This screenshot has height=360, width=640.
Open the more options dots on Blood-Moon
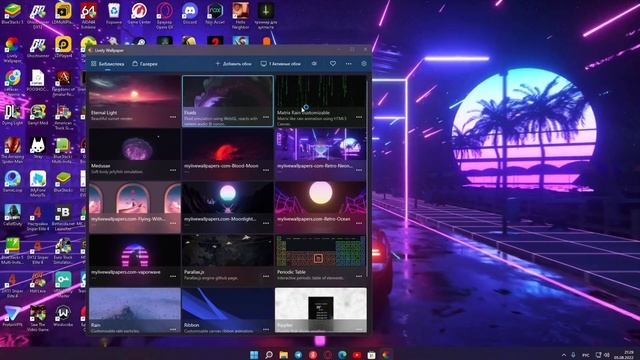coord(266,170)
